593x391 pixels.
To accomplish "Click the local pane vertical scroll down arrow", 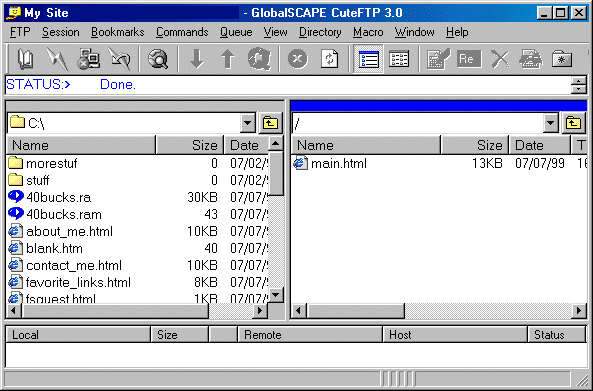I will [x=276, y=295].
